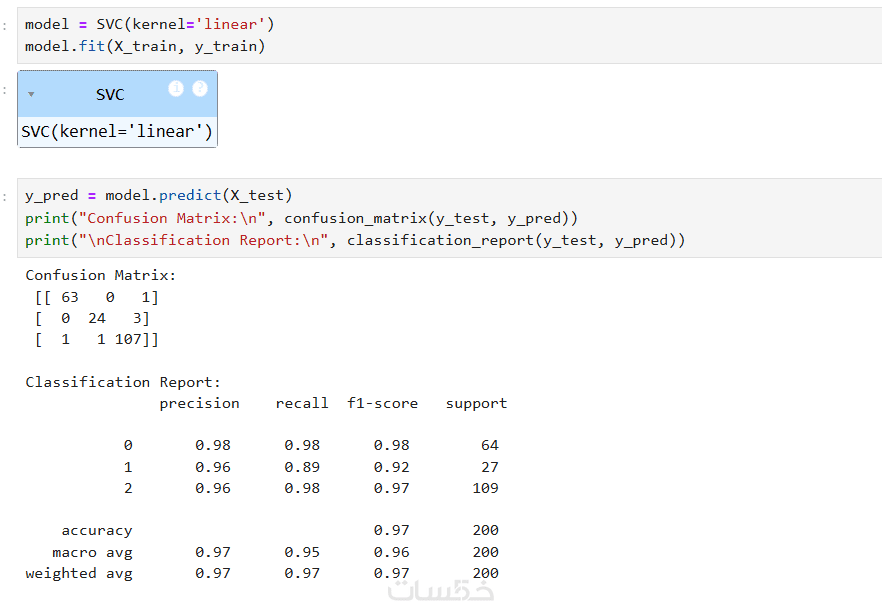Open SVC documentation question-mark icon
The image size is (882, 613).
pos(200,89)
